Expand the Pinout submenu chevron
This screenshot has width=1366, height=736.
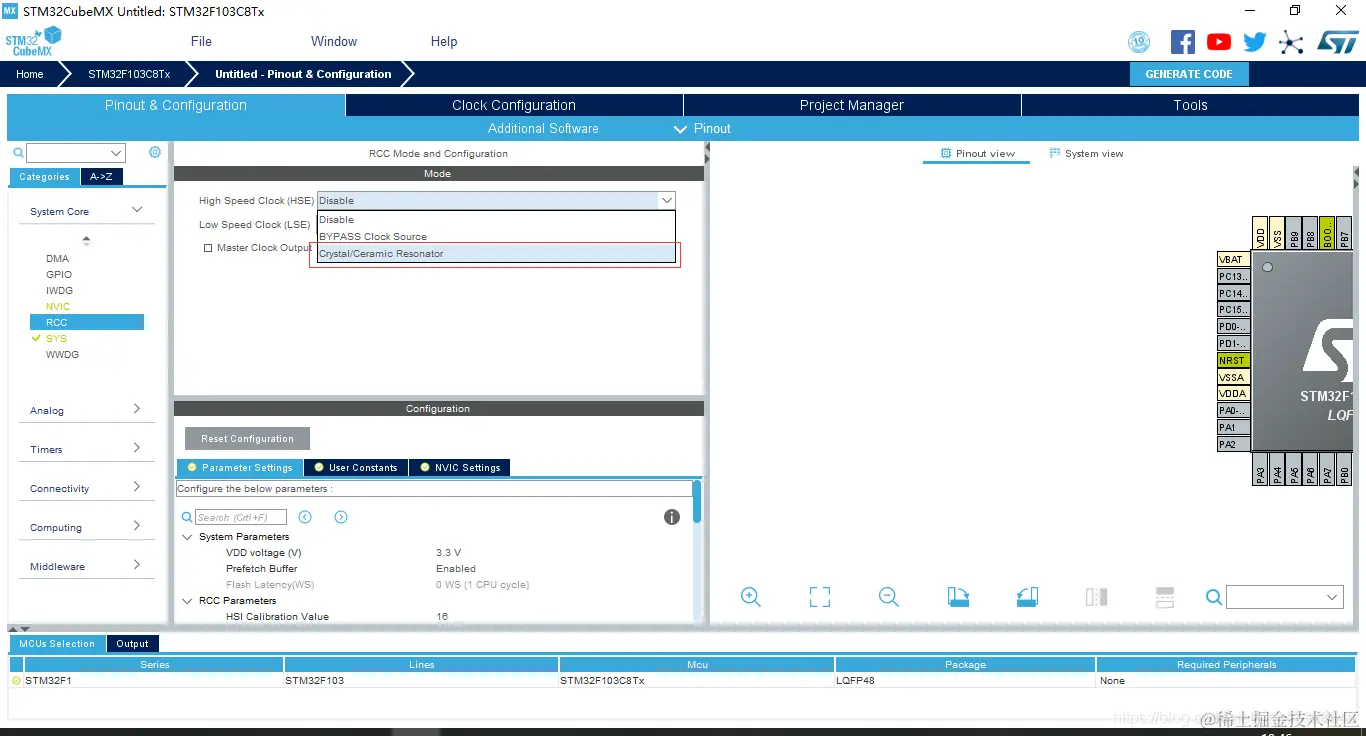pos(680,129)
